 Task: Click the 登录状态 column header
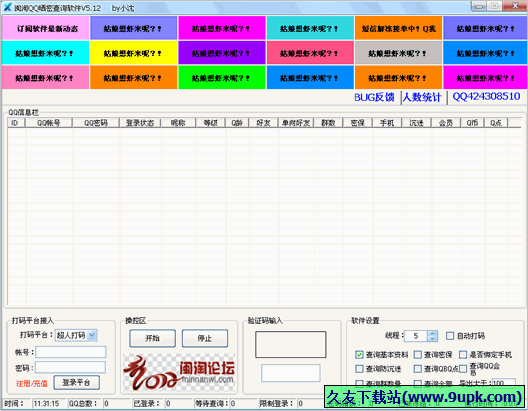140,123
